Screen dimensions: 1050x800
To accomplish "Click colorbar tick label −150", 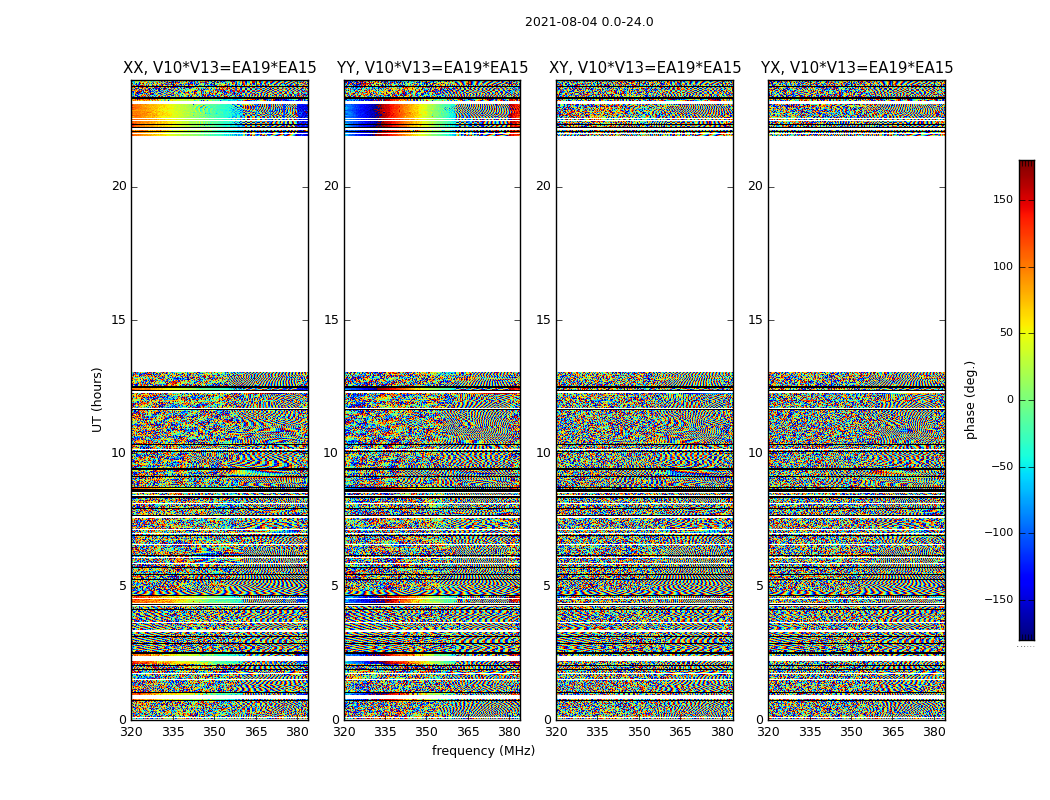I will pos(999,599).
